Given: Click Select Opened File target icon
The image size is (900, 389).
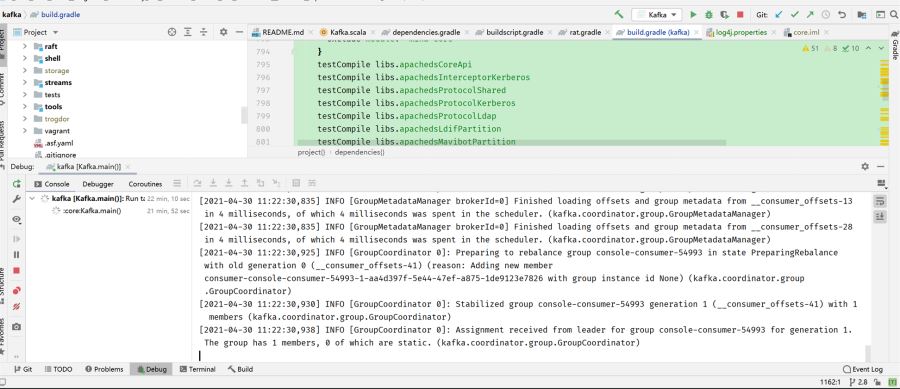Looking at the screenshot, I should click(172, 32).
